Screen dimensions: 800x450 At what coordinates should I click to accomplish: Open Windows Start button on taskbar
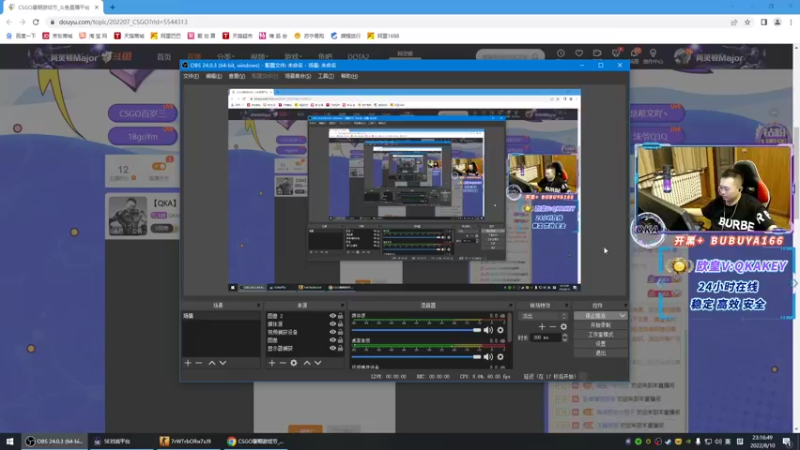click(x=10, y=441)
